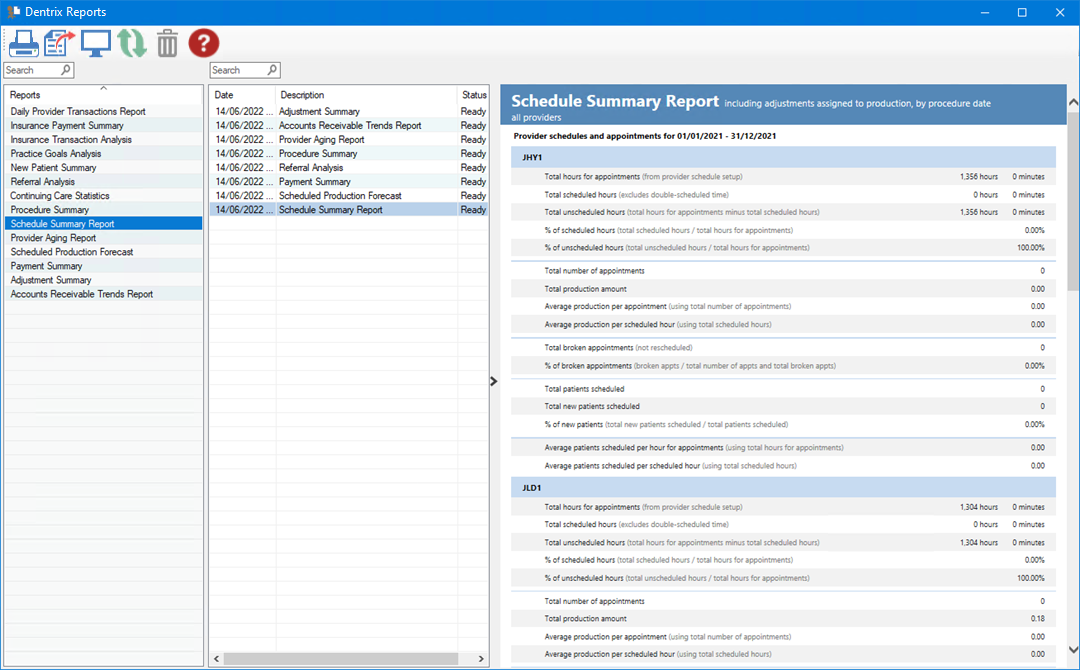The image size is (1080, 670).
Task: Click the green refresh arrows icon
Action: coord(132,43)
